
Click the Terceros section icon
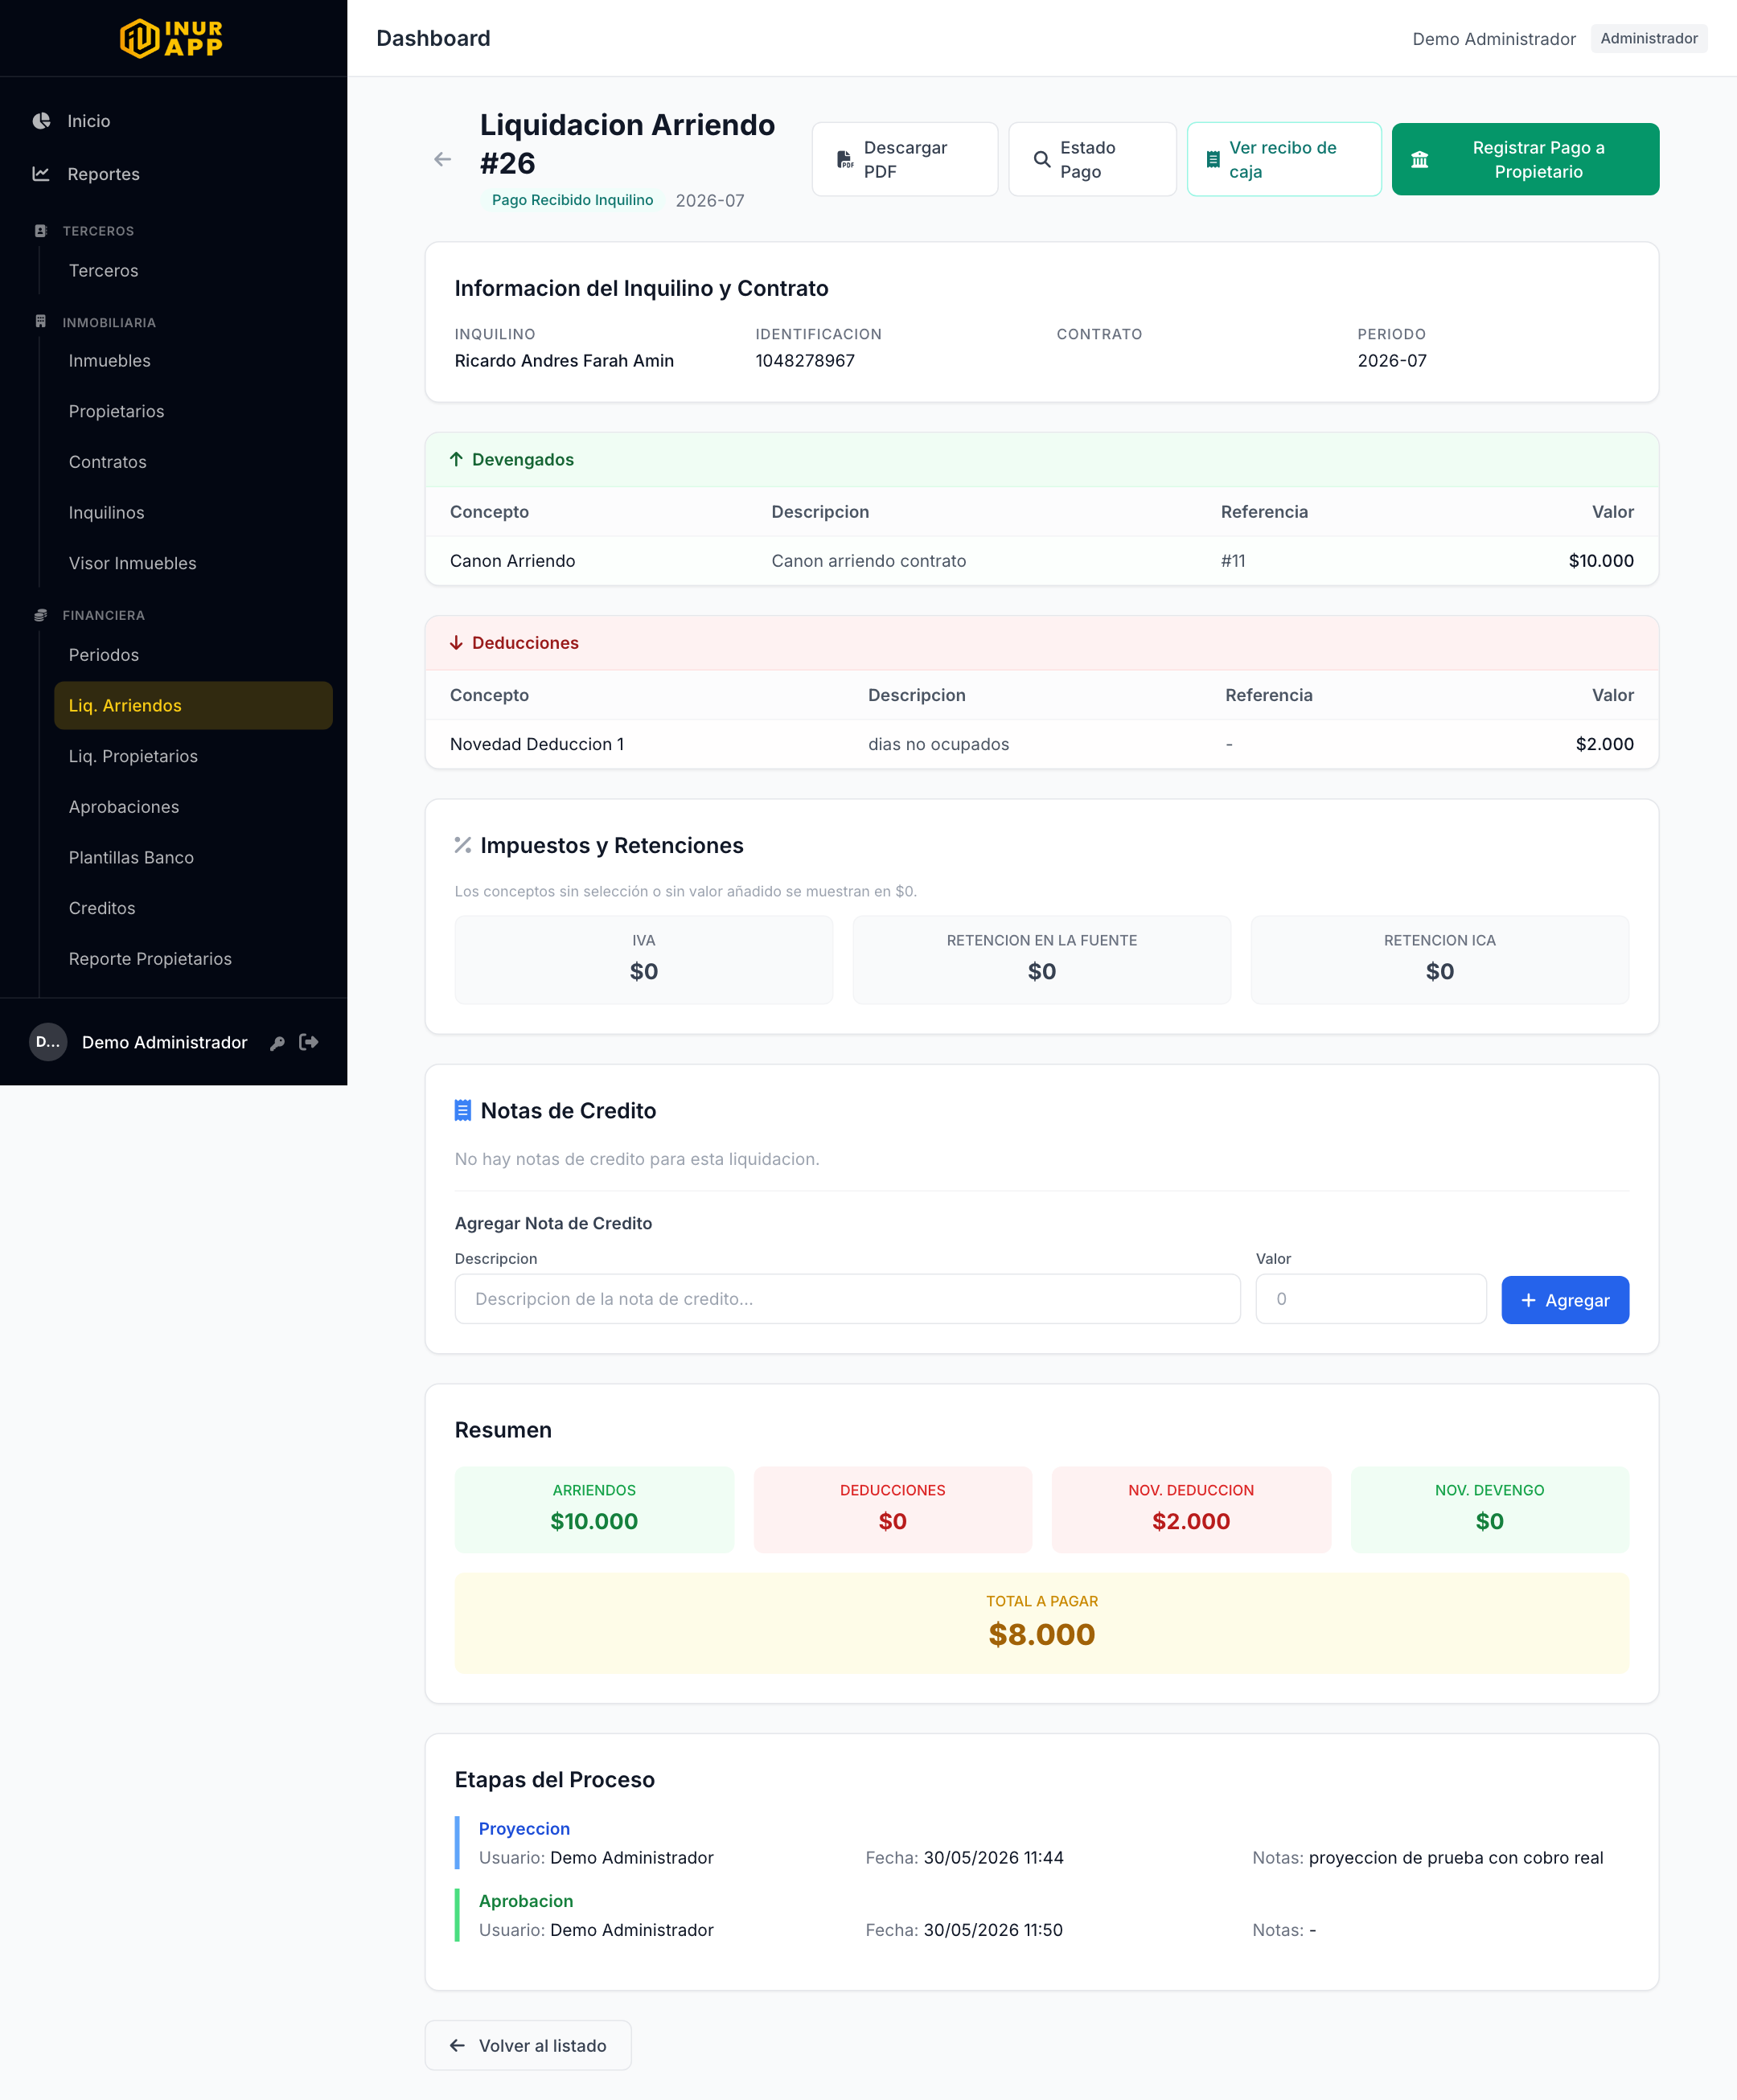(x=41, y=231)
